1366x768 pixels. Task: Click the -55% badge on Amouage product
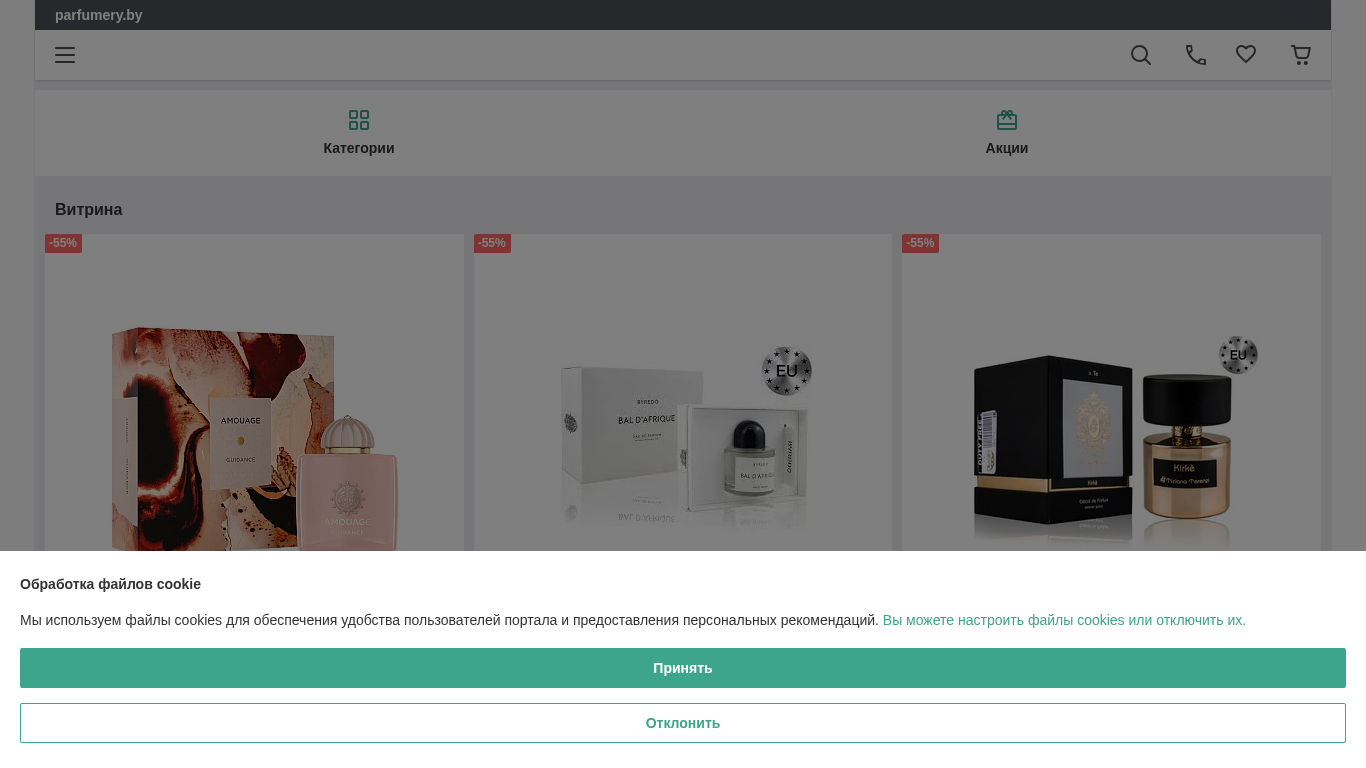click(63, 243)
